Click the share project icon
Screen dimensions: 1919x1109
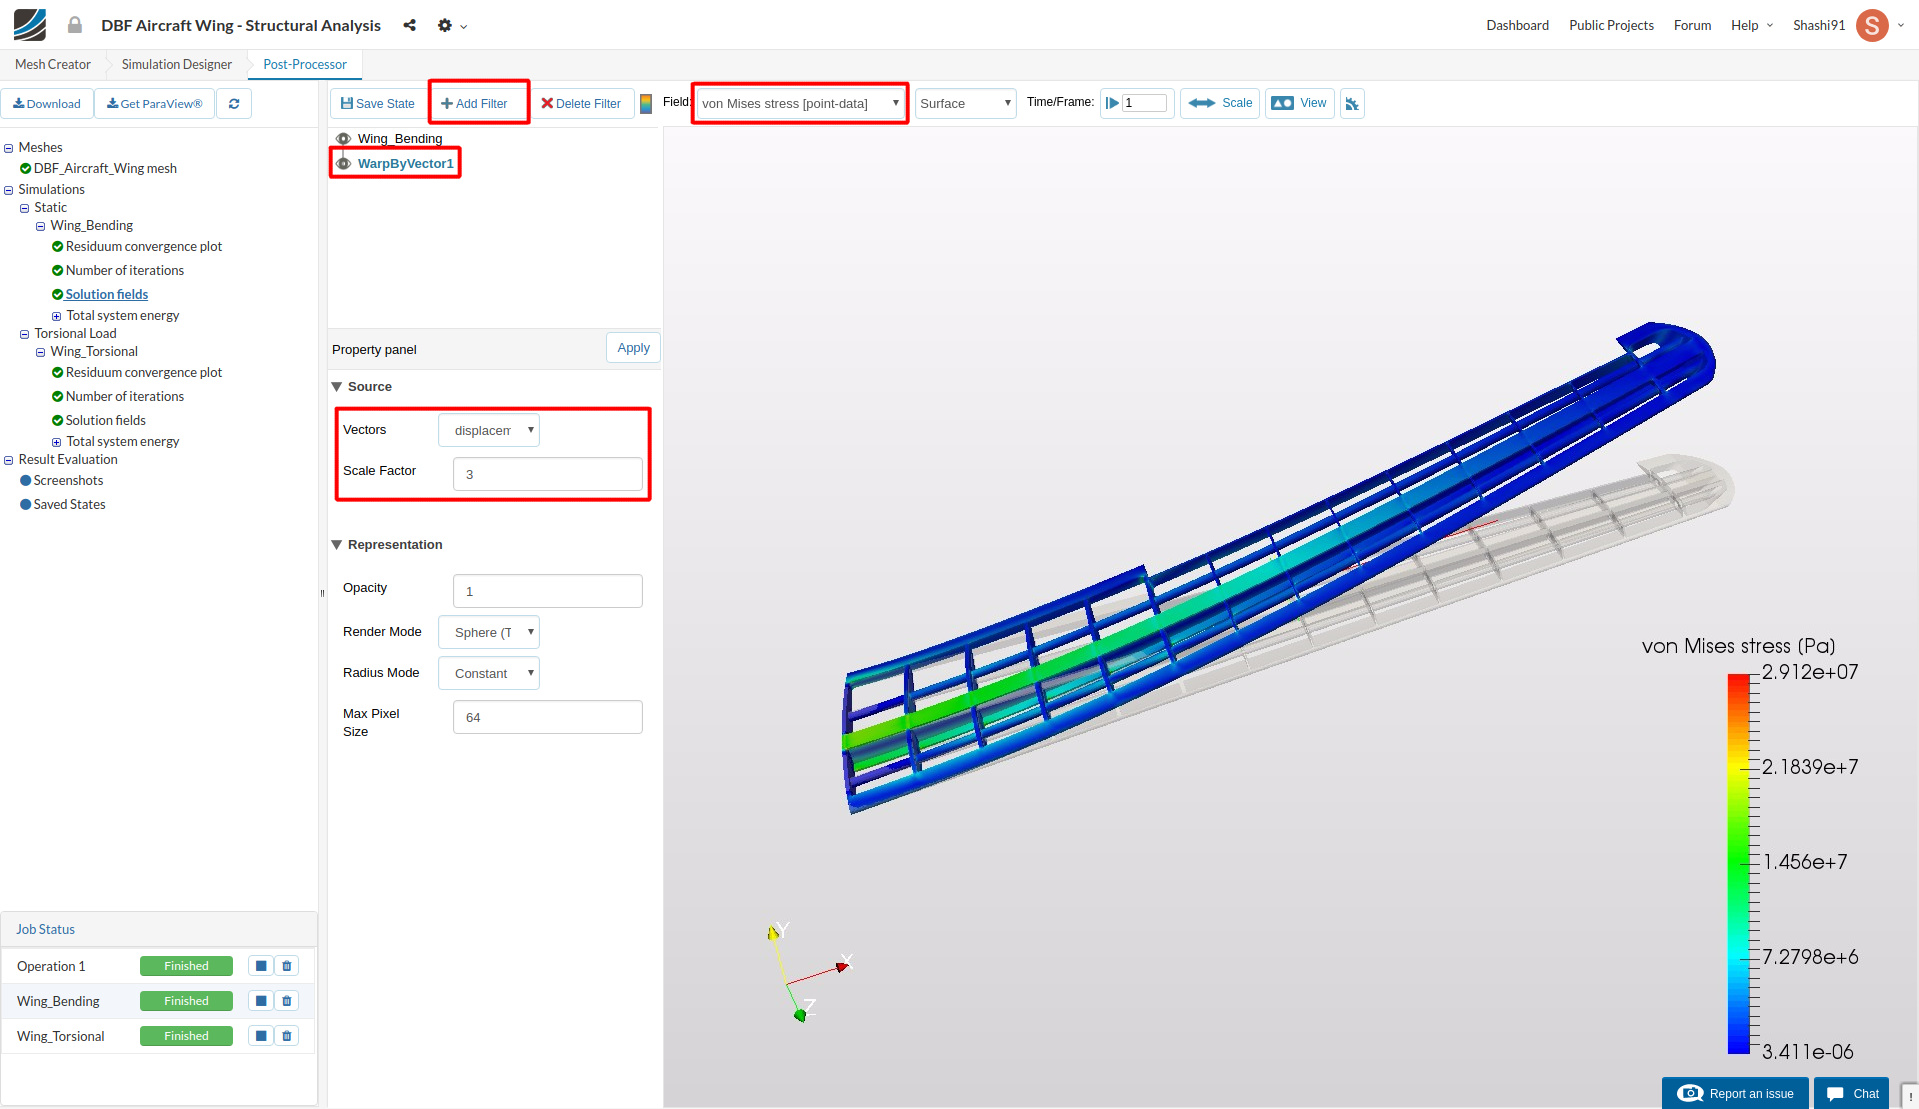410,25
